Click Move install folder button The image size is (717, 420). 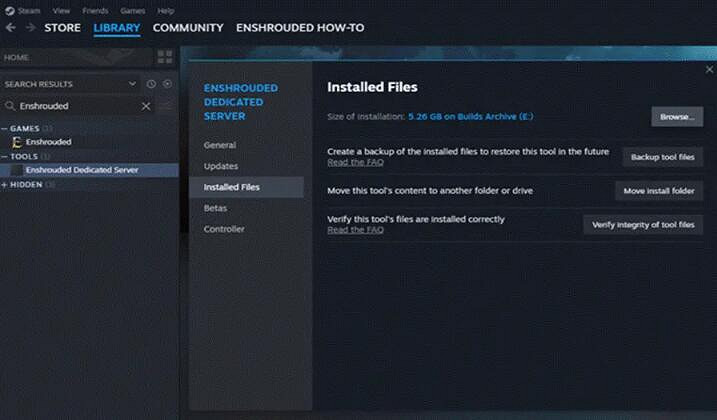658,191
